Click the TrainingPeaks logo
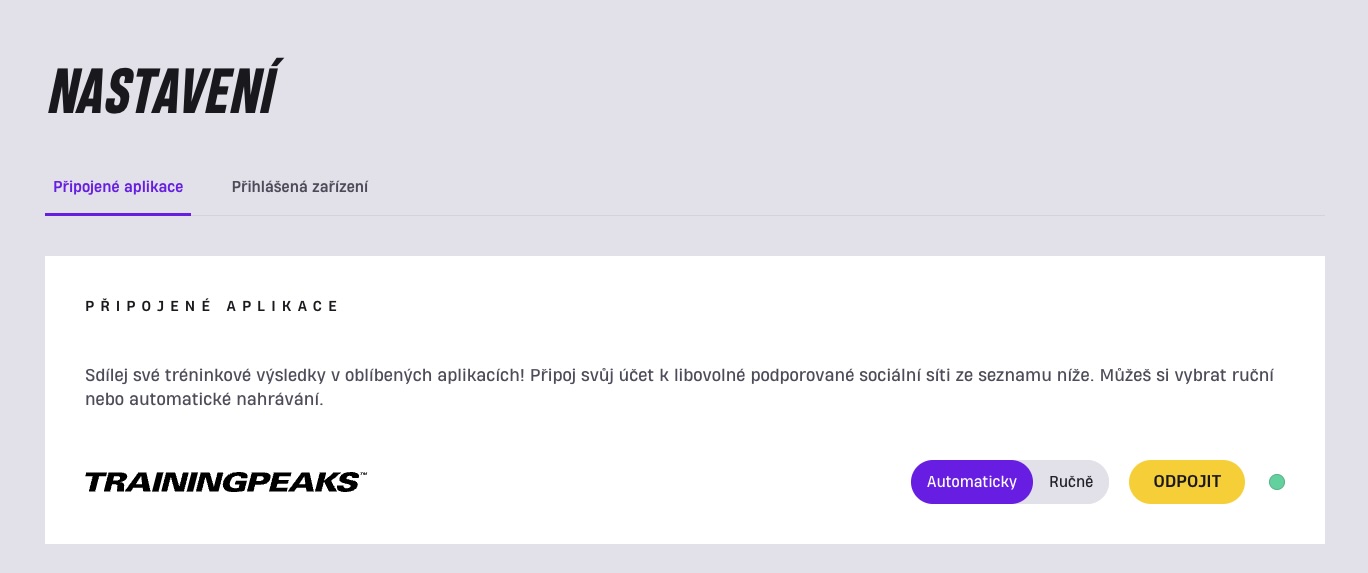The image size is (1368, 573). click(226, 482)
